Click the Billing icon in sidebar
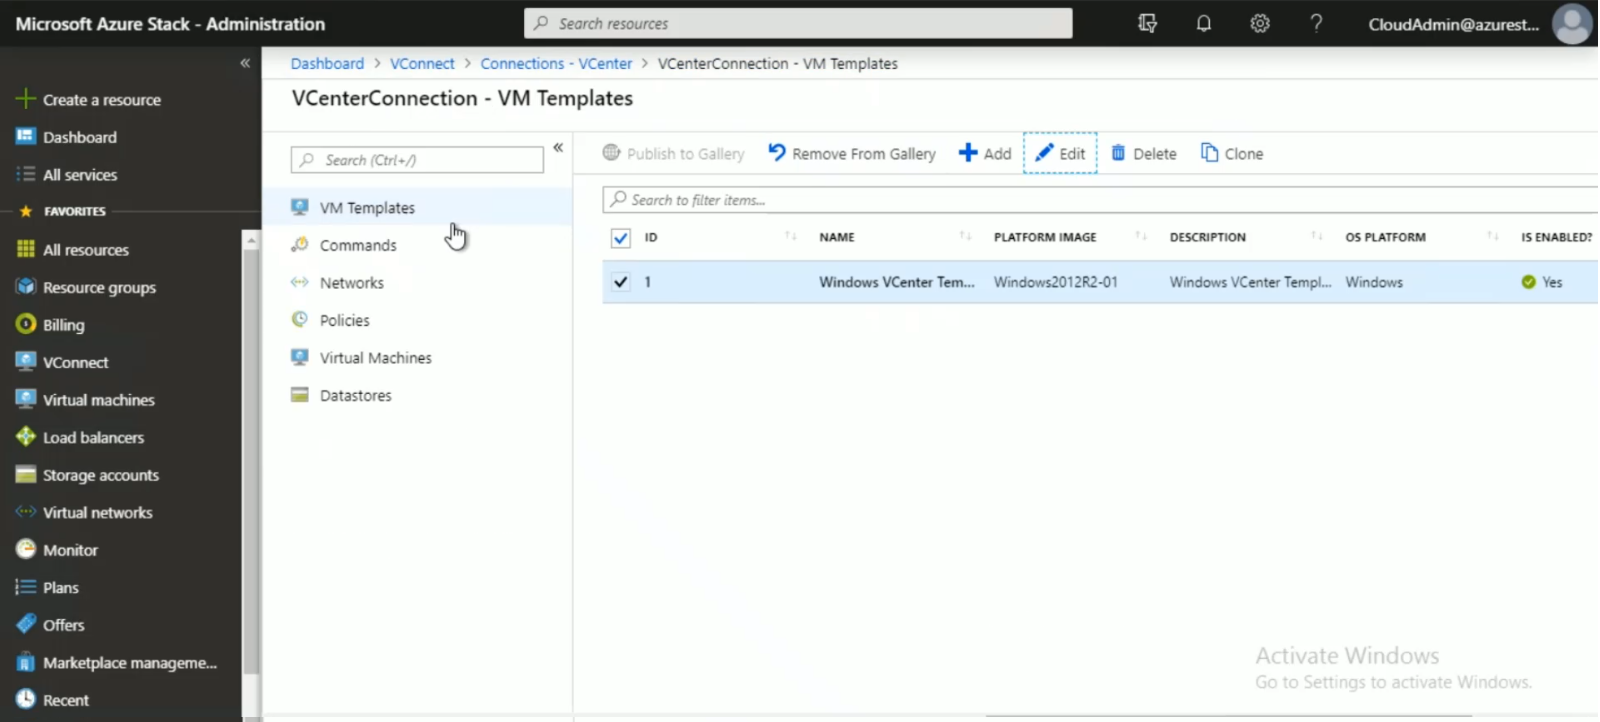1600x722 pixels. click(26, 324)
